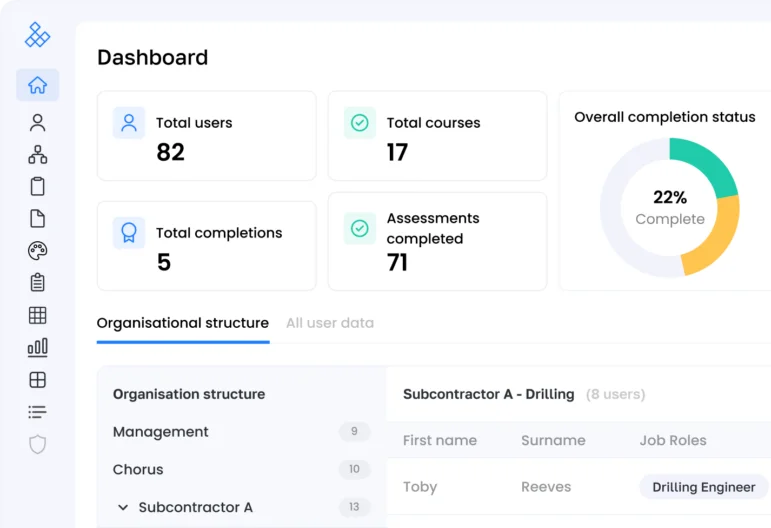
Task: Sort by Job Roles column header
Action: click(673, 440)
